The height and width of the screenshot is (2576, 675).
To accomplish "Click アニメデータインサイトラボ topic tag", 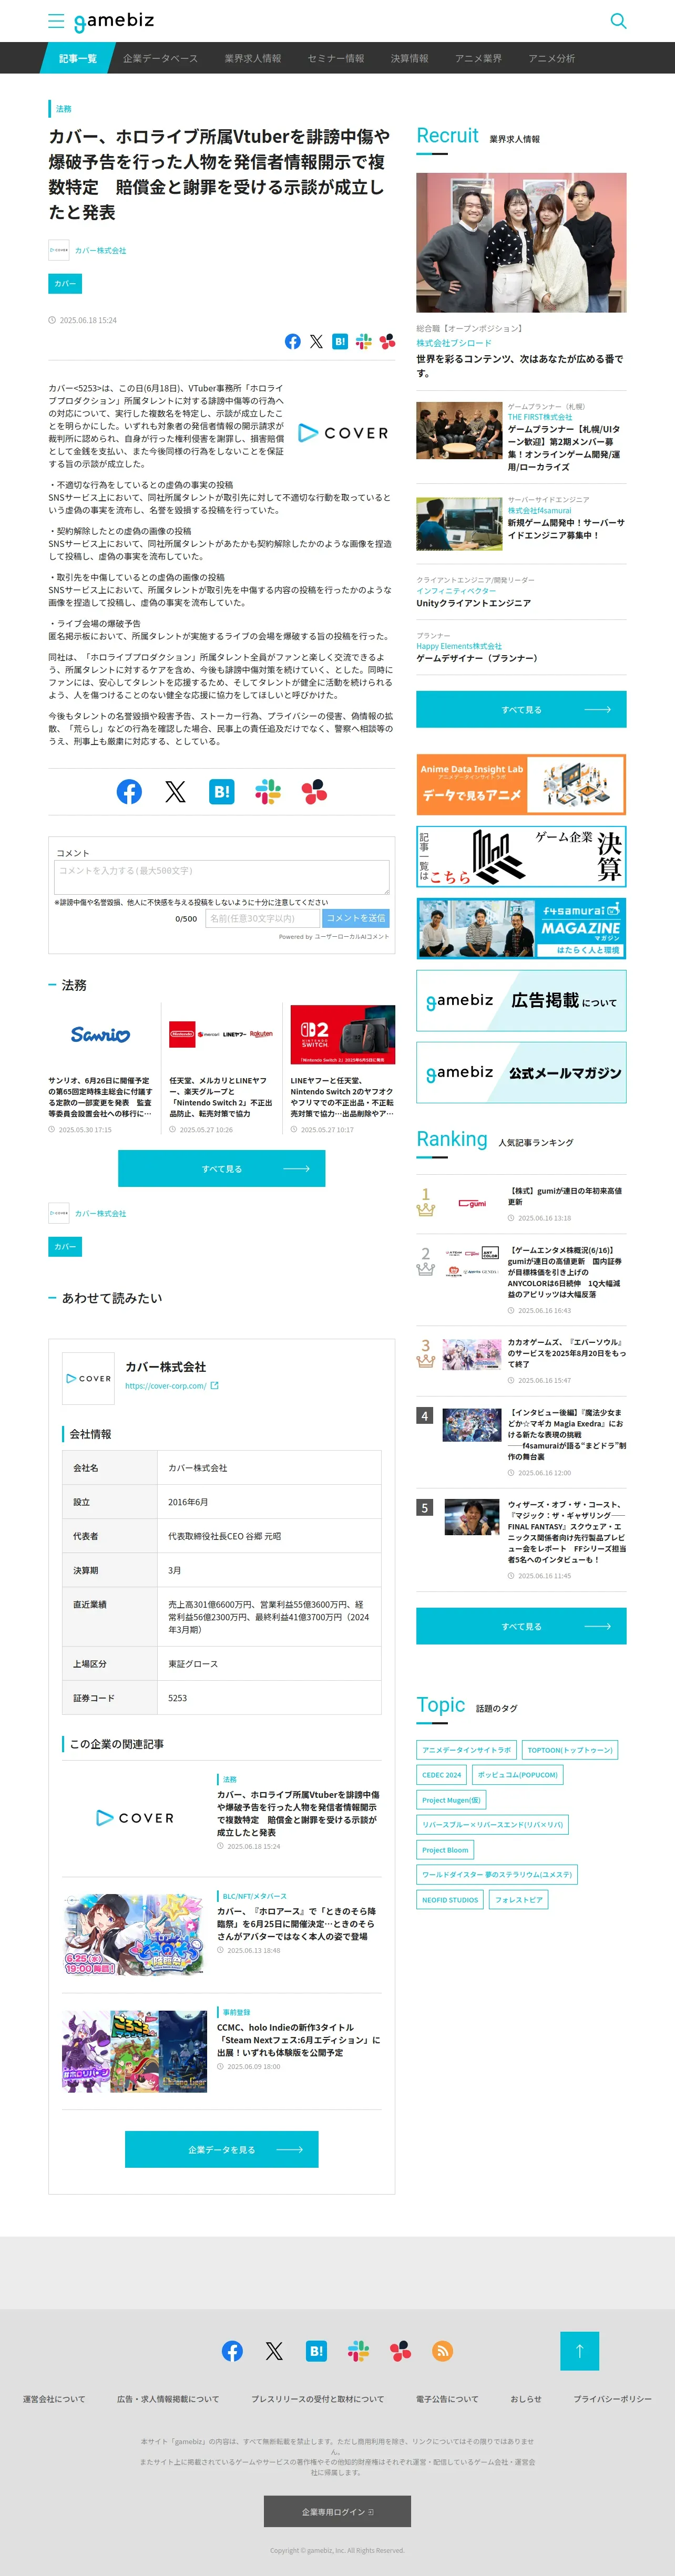I will [x=466, y=1750].
